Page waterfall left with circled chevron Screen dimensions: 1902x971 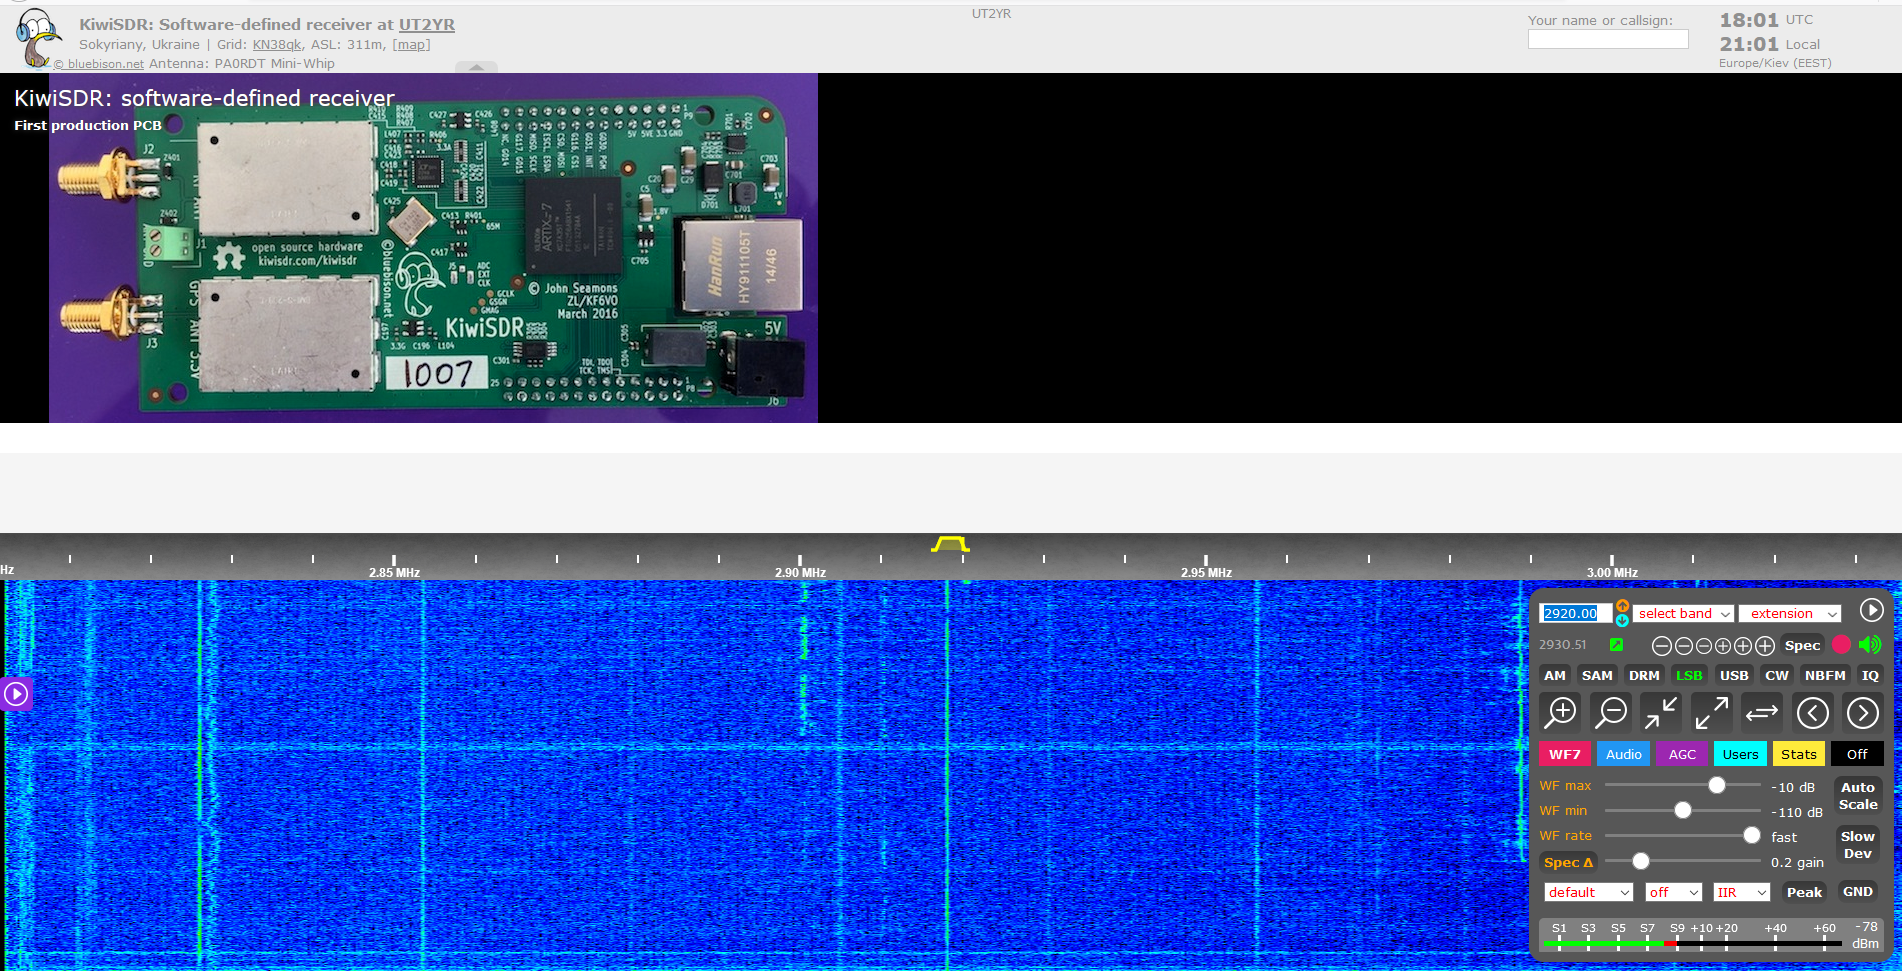(1812, 712)
